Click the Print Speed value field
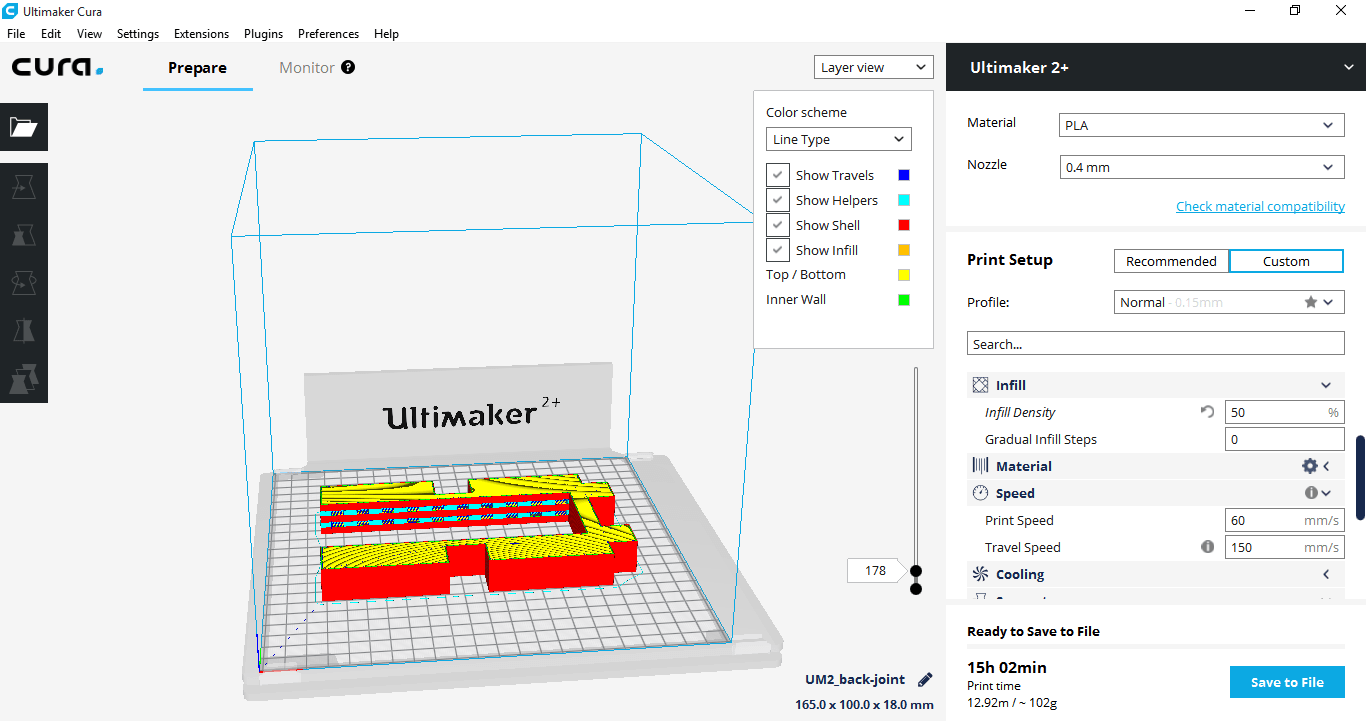 pos(1284,520)
